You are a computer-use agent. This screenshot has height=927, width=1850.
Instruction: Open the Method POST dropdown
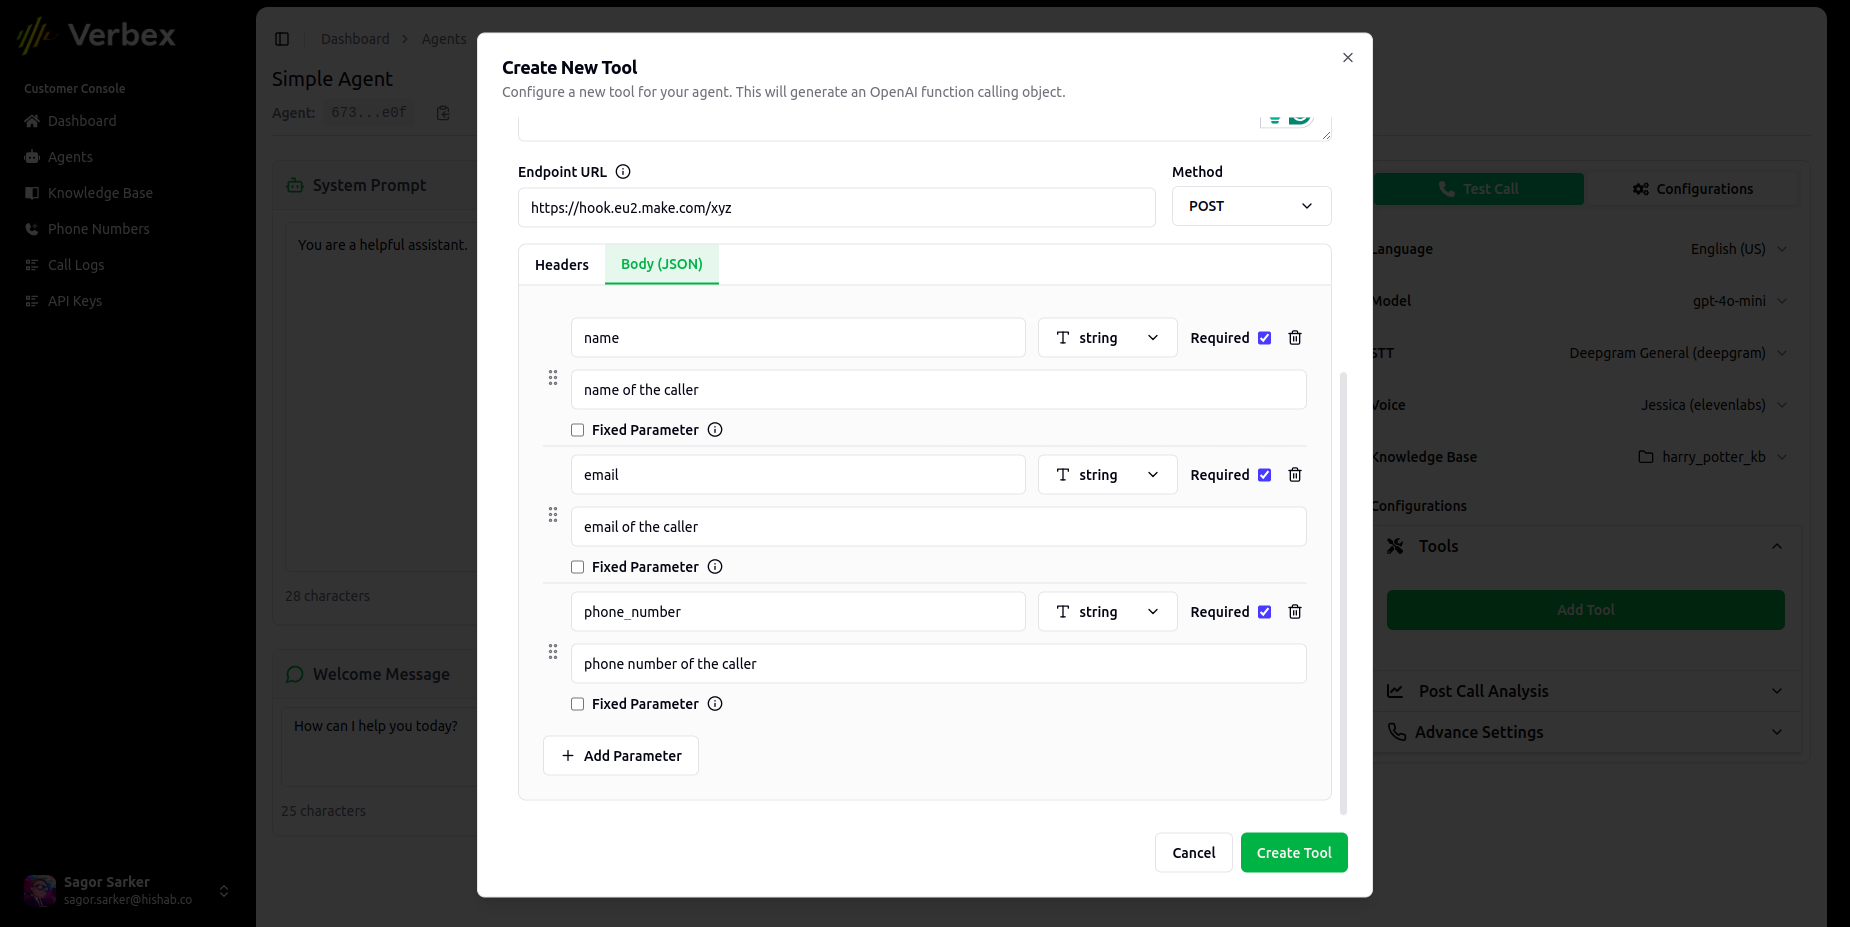tap(1251, 206)
